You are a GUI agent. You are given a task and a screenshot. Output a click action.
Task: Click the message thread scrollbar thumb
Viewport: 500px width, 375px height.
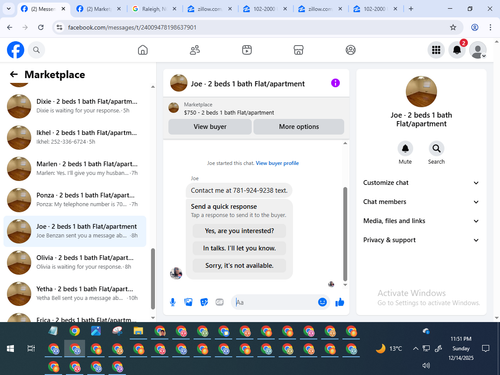pos(345,234)
